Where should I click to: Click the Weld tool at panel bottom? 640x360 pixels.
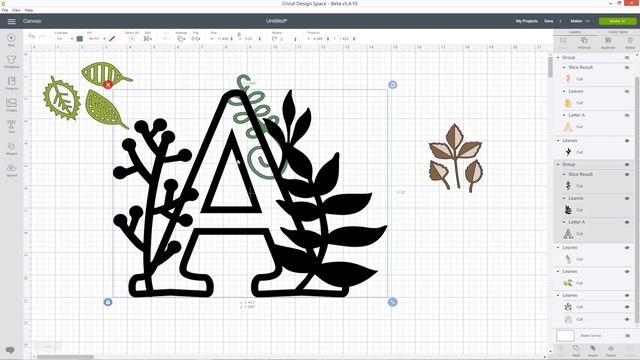coord(576,351)
